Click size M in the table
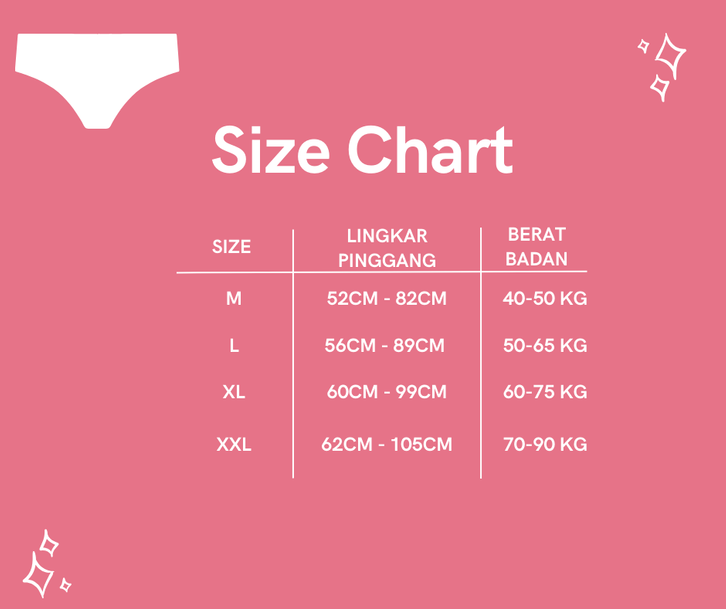Image resolution: width=726 pixels, height=609 pixels. click(x=234, y=298)
